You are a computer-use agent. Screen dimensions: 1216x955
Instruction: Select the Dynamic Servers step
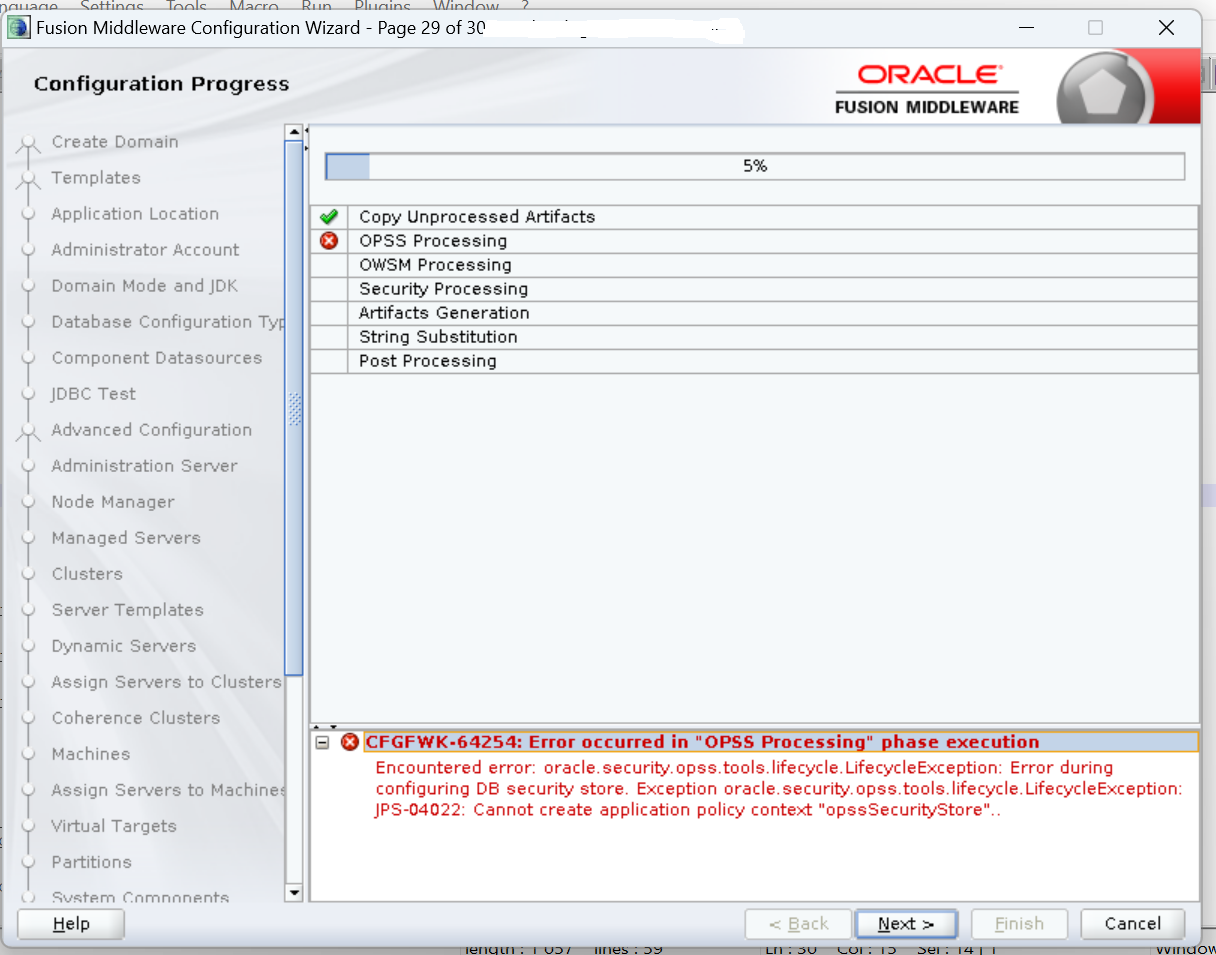click(124, 646)
